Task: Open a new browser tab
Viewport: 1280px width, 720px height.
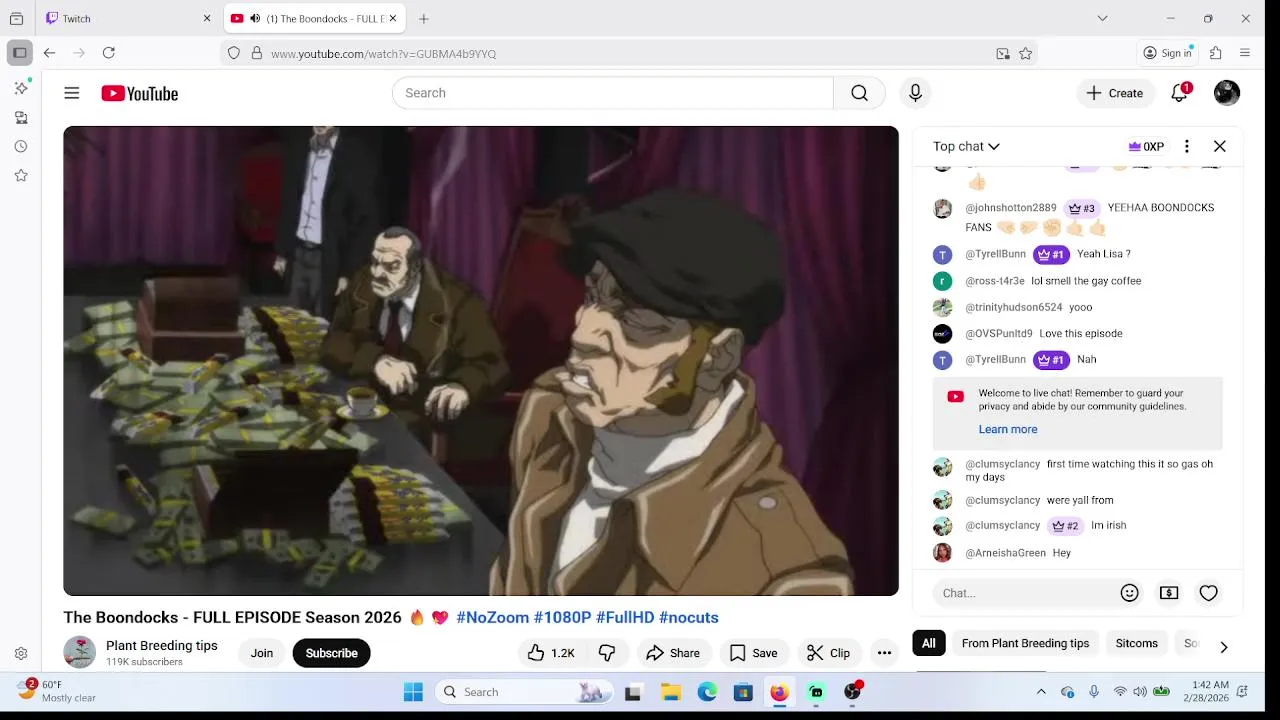Action: click(x=424, y=18)
